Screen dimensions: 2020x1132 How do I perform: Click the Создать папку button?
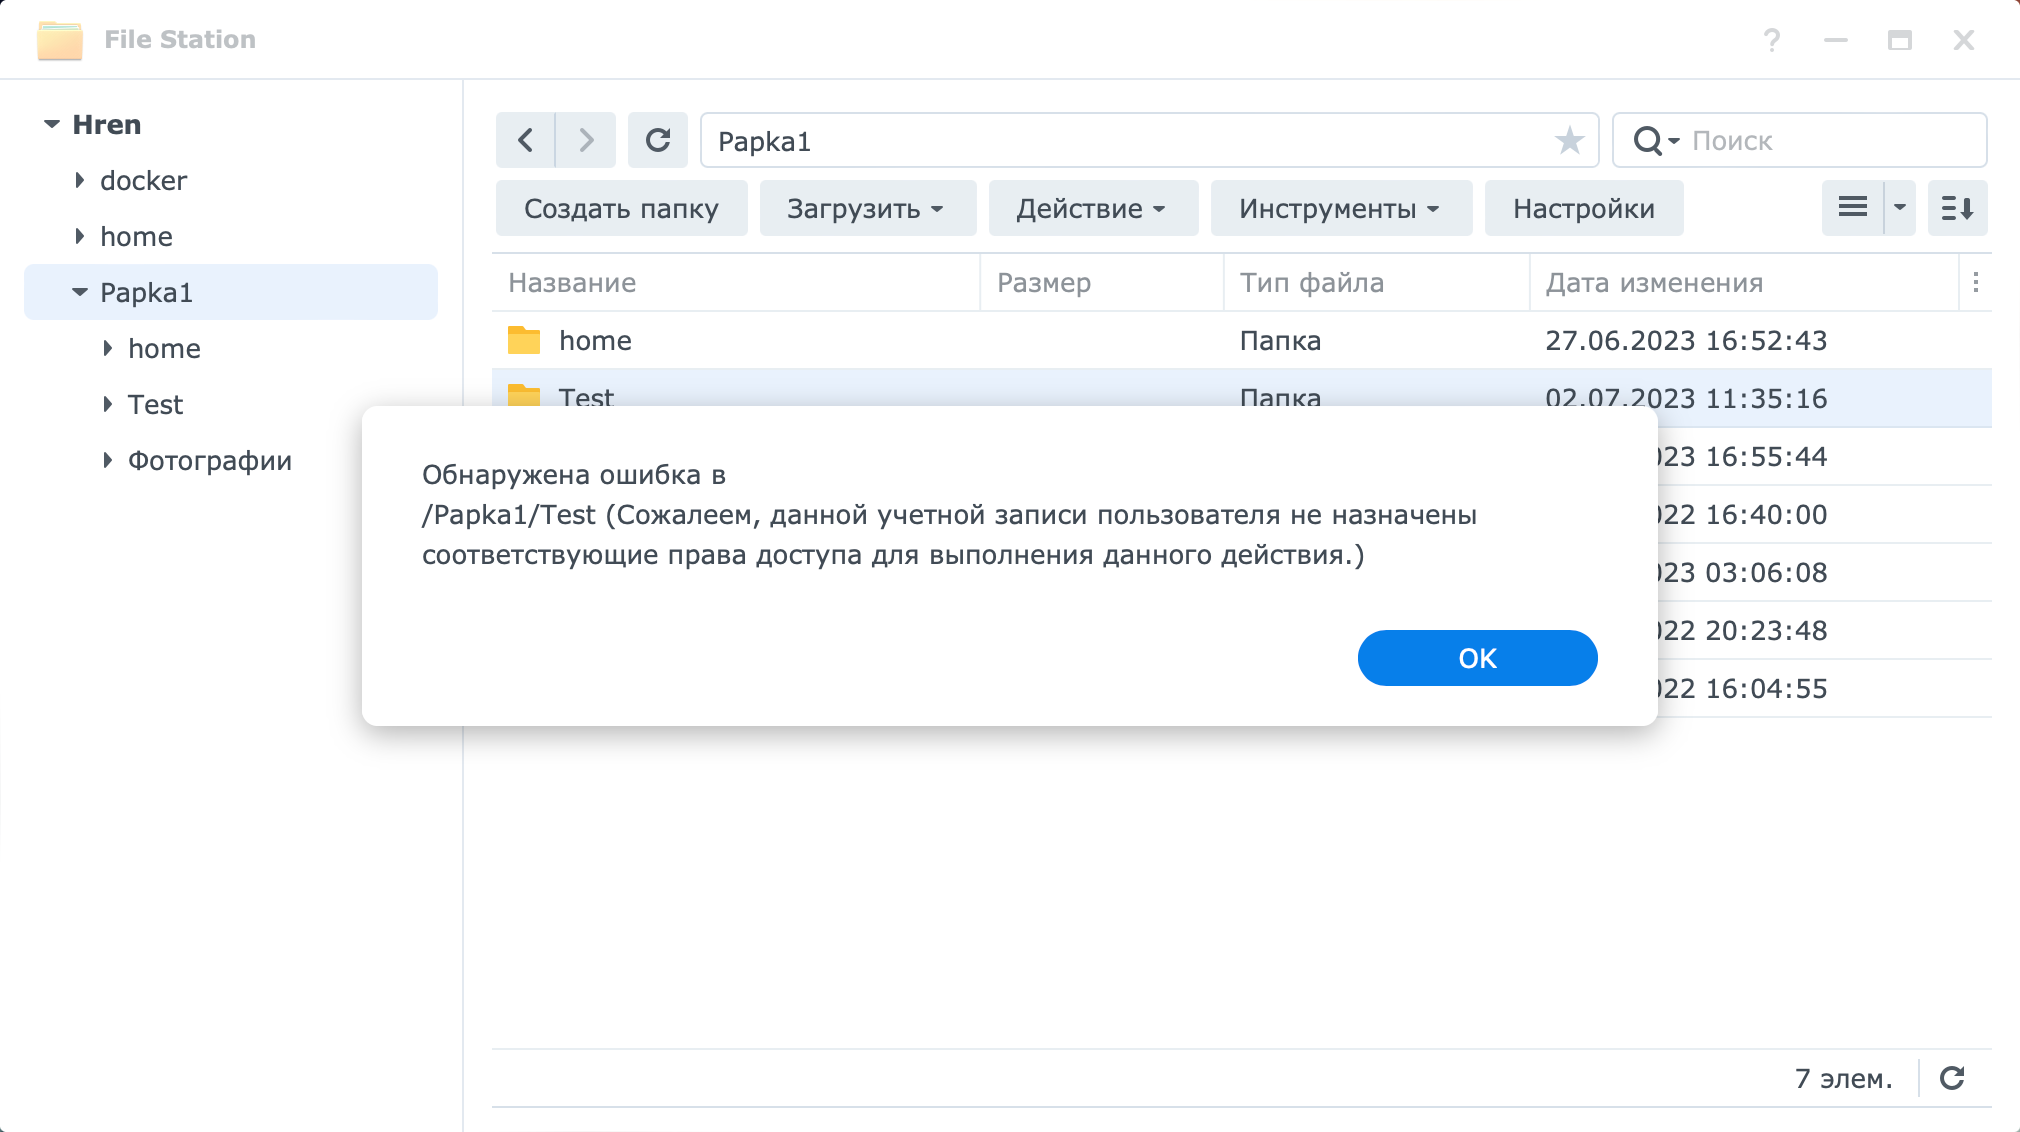[621, 208]
